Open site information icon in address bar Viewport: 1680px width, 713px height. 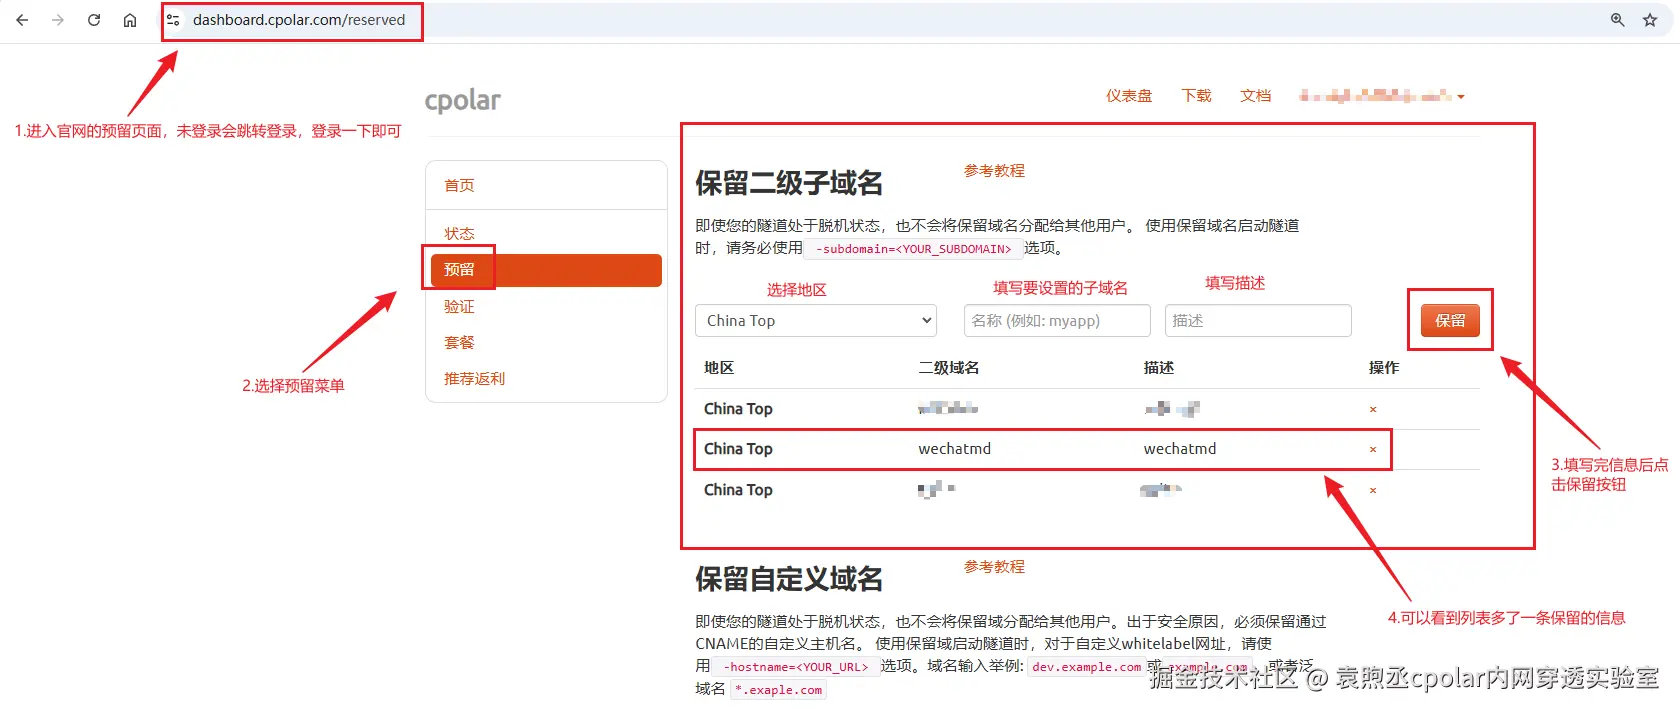click(x=173, y=20)
